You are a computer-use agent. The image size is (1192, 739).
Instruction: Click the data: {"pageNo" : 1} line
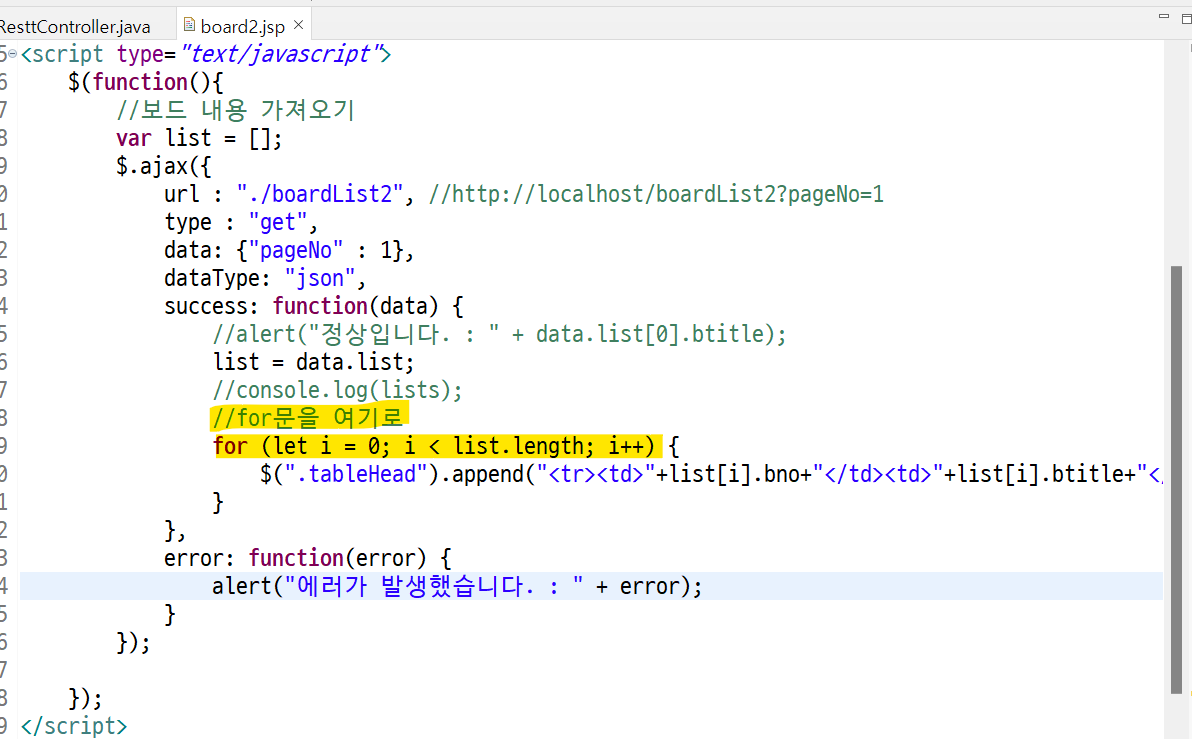(x=289, y=250)
